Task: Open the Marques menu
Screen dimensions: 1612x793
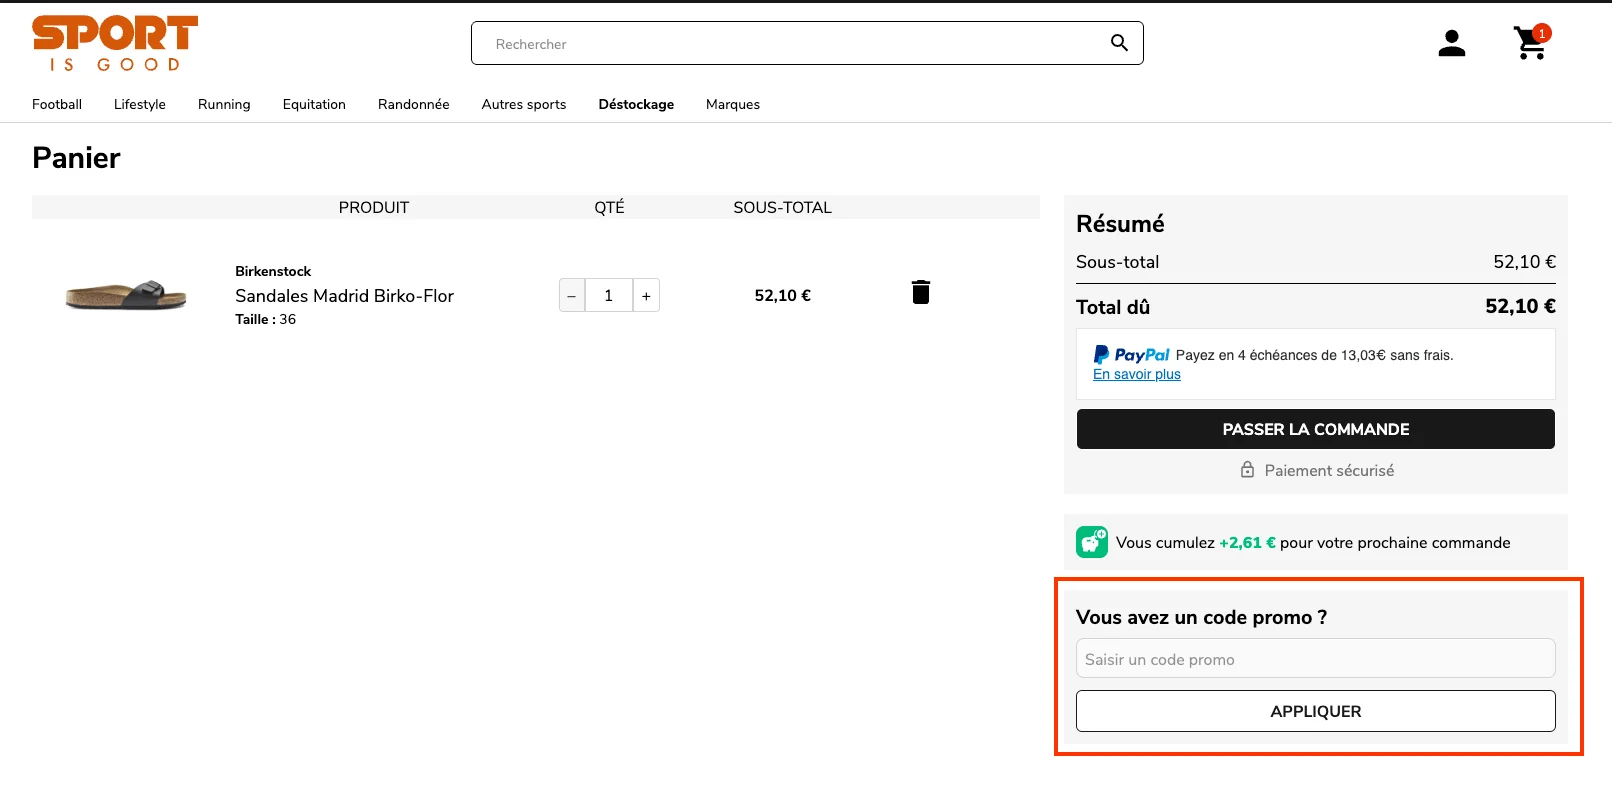Action: click(733, 104)
